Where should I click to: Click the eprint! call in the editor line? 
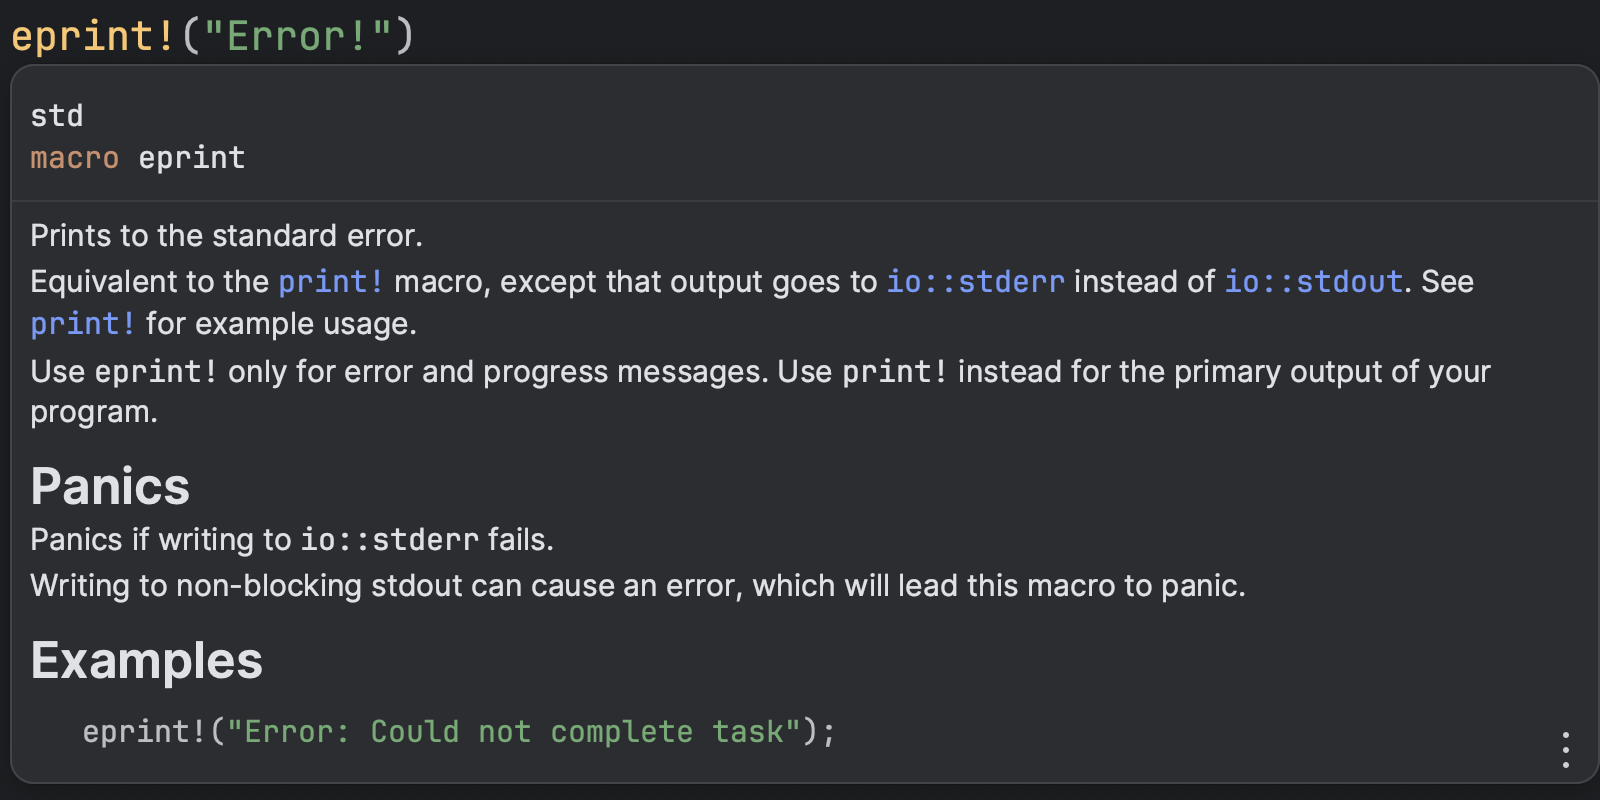94,37
